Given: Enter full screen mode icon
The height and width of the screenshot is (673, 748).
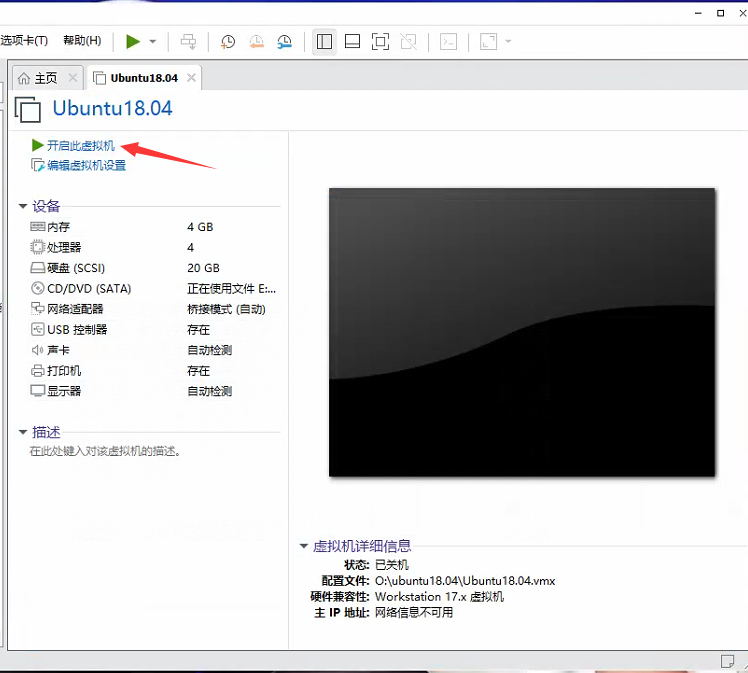Looking at the screenshot, I should point(380,41).
